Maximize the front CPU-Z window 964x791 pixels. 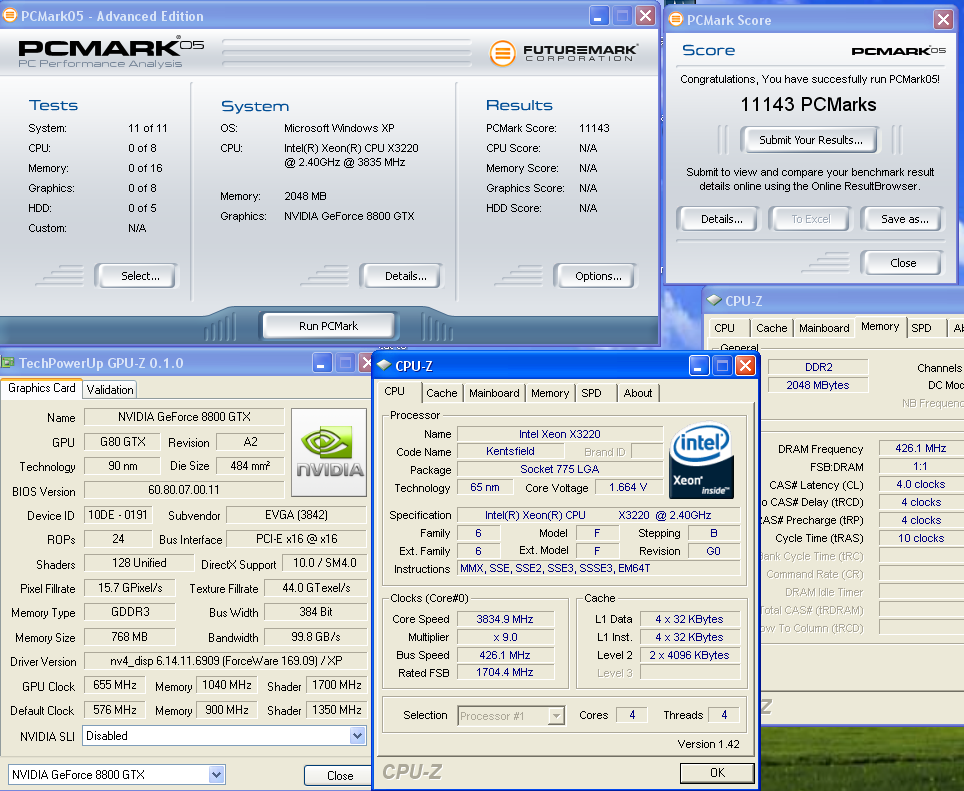click(x=722, y=366)
